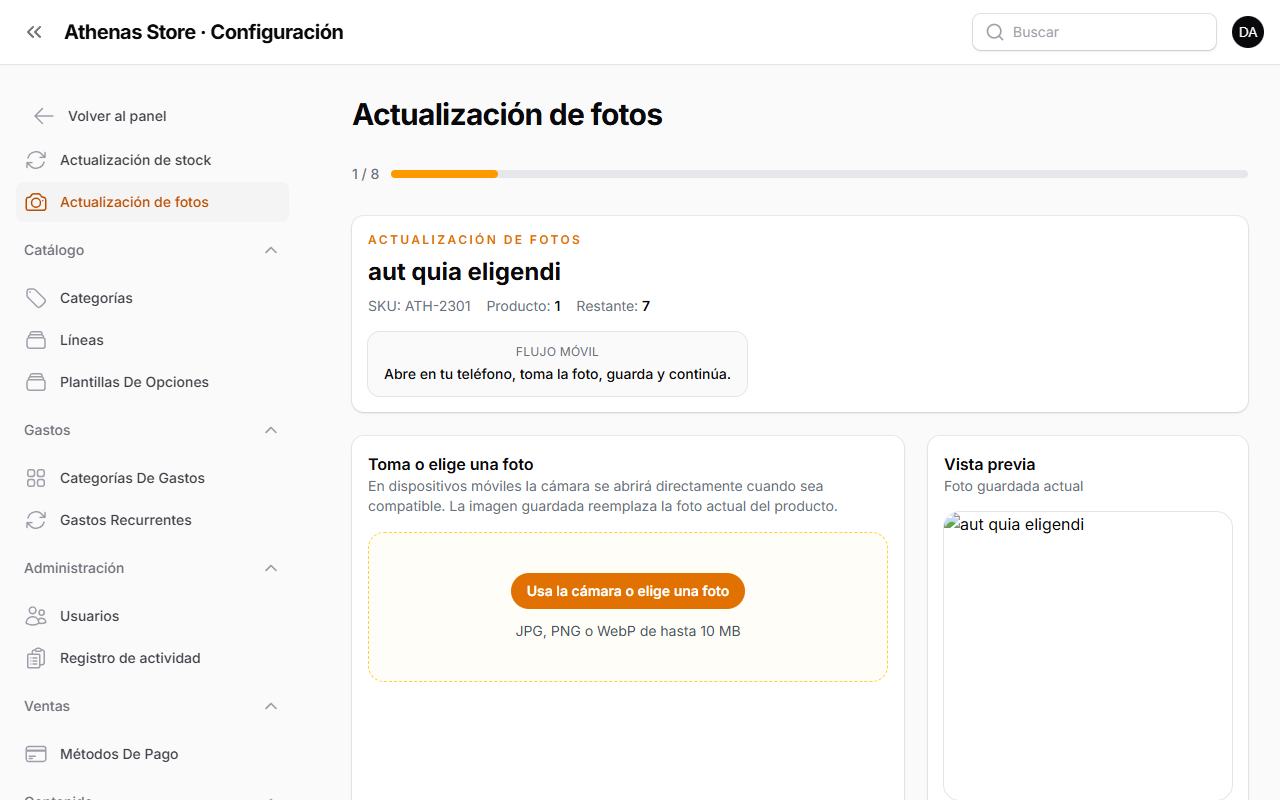The height and width of the screenshot is (800, 1280).
Task: Collapse the Catálogo section chevron
Action: [271, 250]
